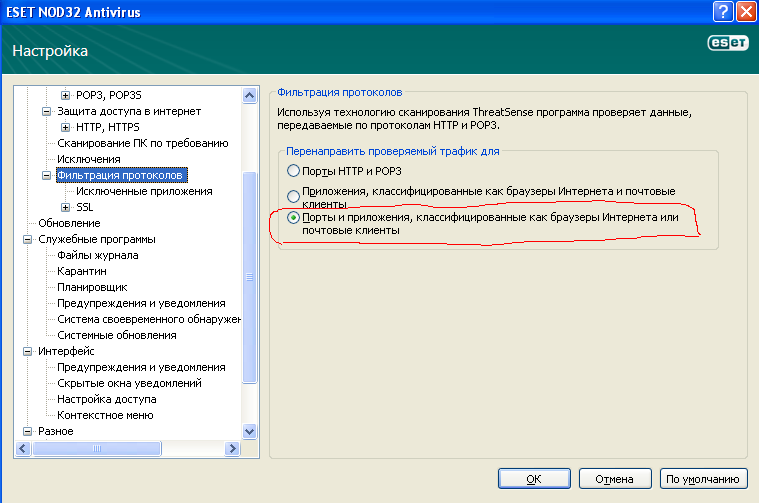The image size is (759, 503).
Task: Open the 'Обновление' settings
Action: click(x=69, y=223)
